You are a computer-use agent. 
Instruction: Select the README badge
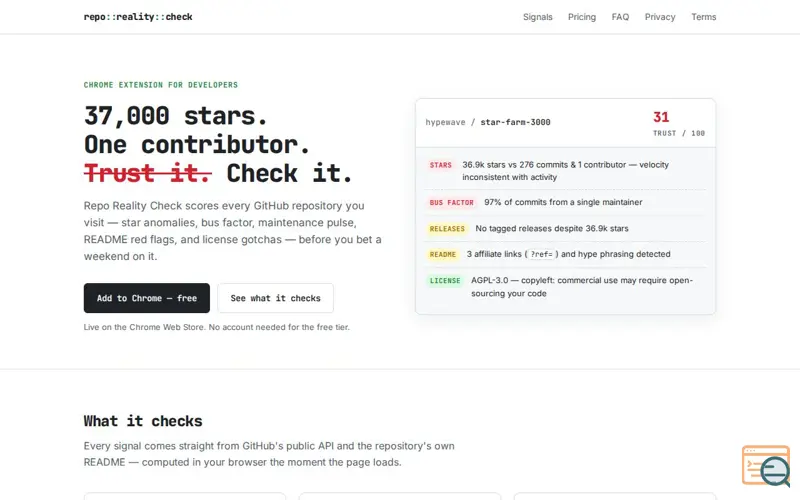[x=442, y=254]
